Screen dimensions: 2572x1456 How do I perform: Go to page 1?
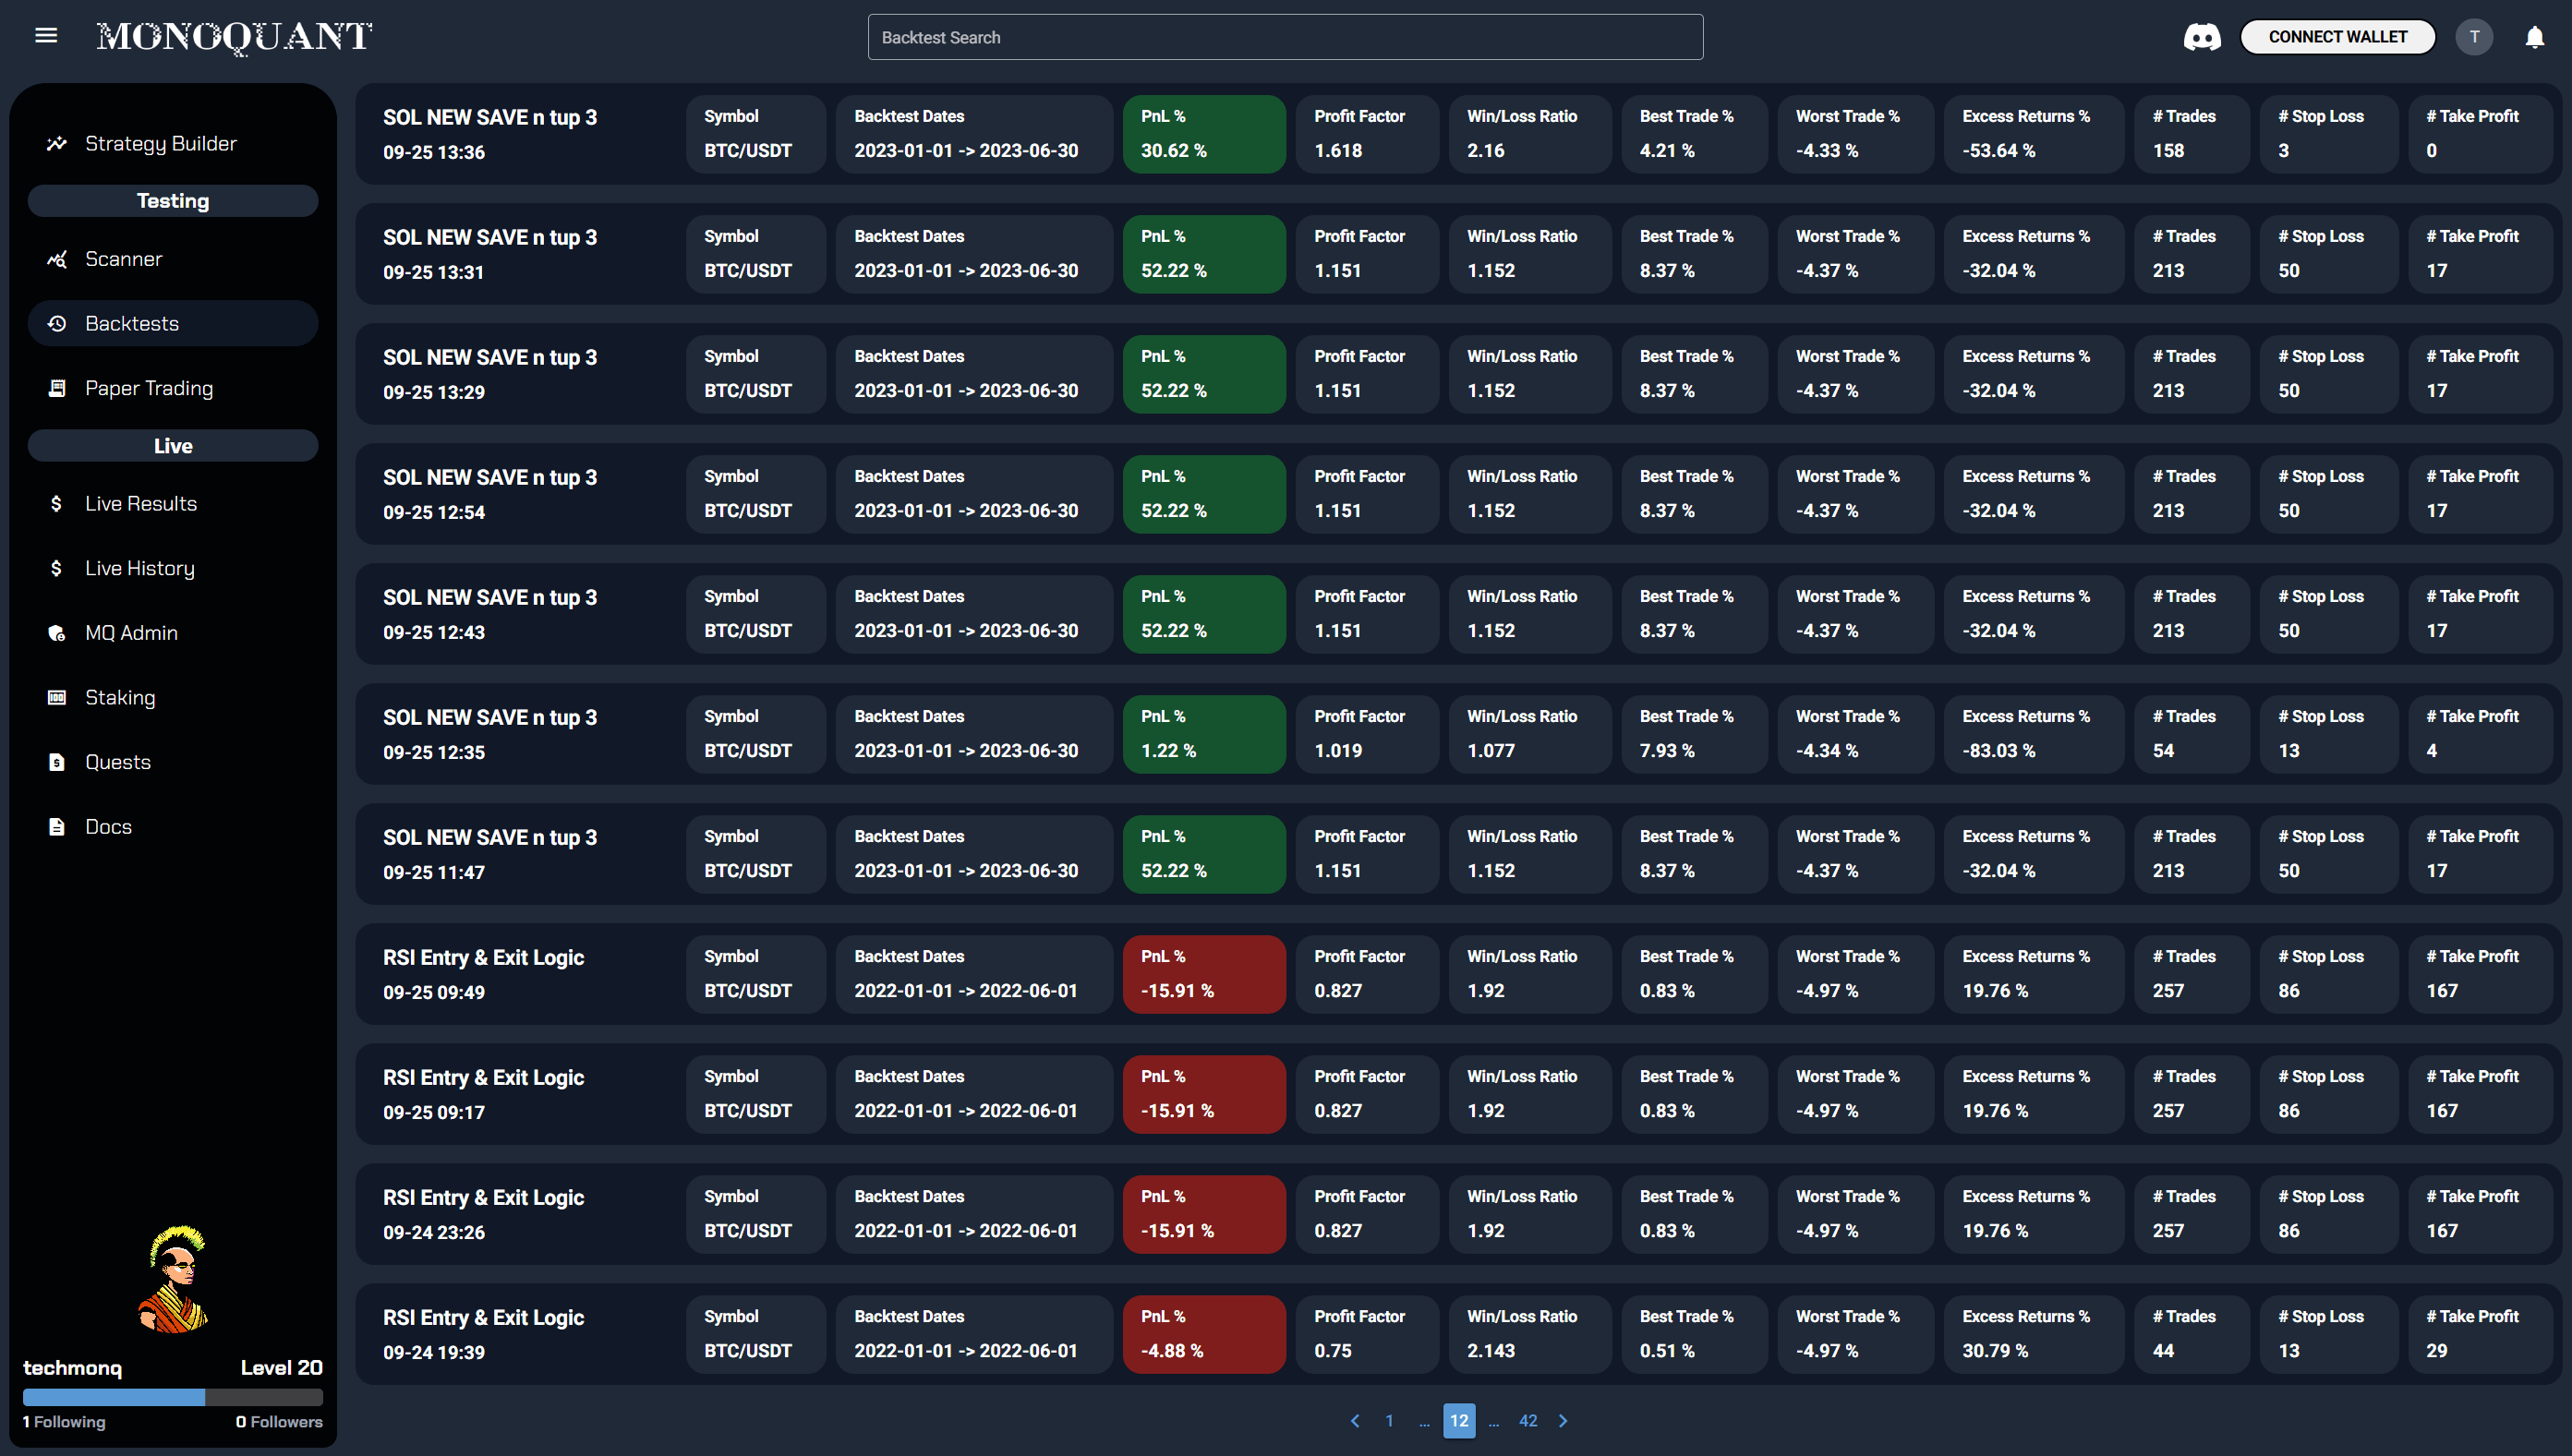pos(1389,1420)
